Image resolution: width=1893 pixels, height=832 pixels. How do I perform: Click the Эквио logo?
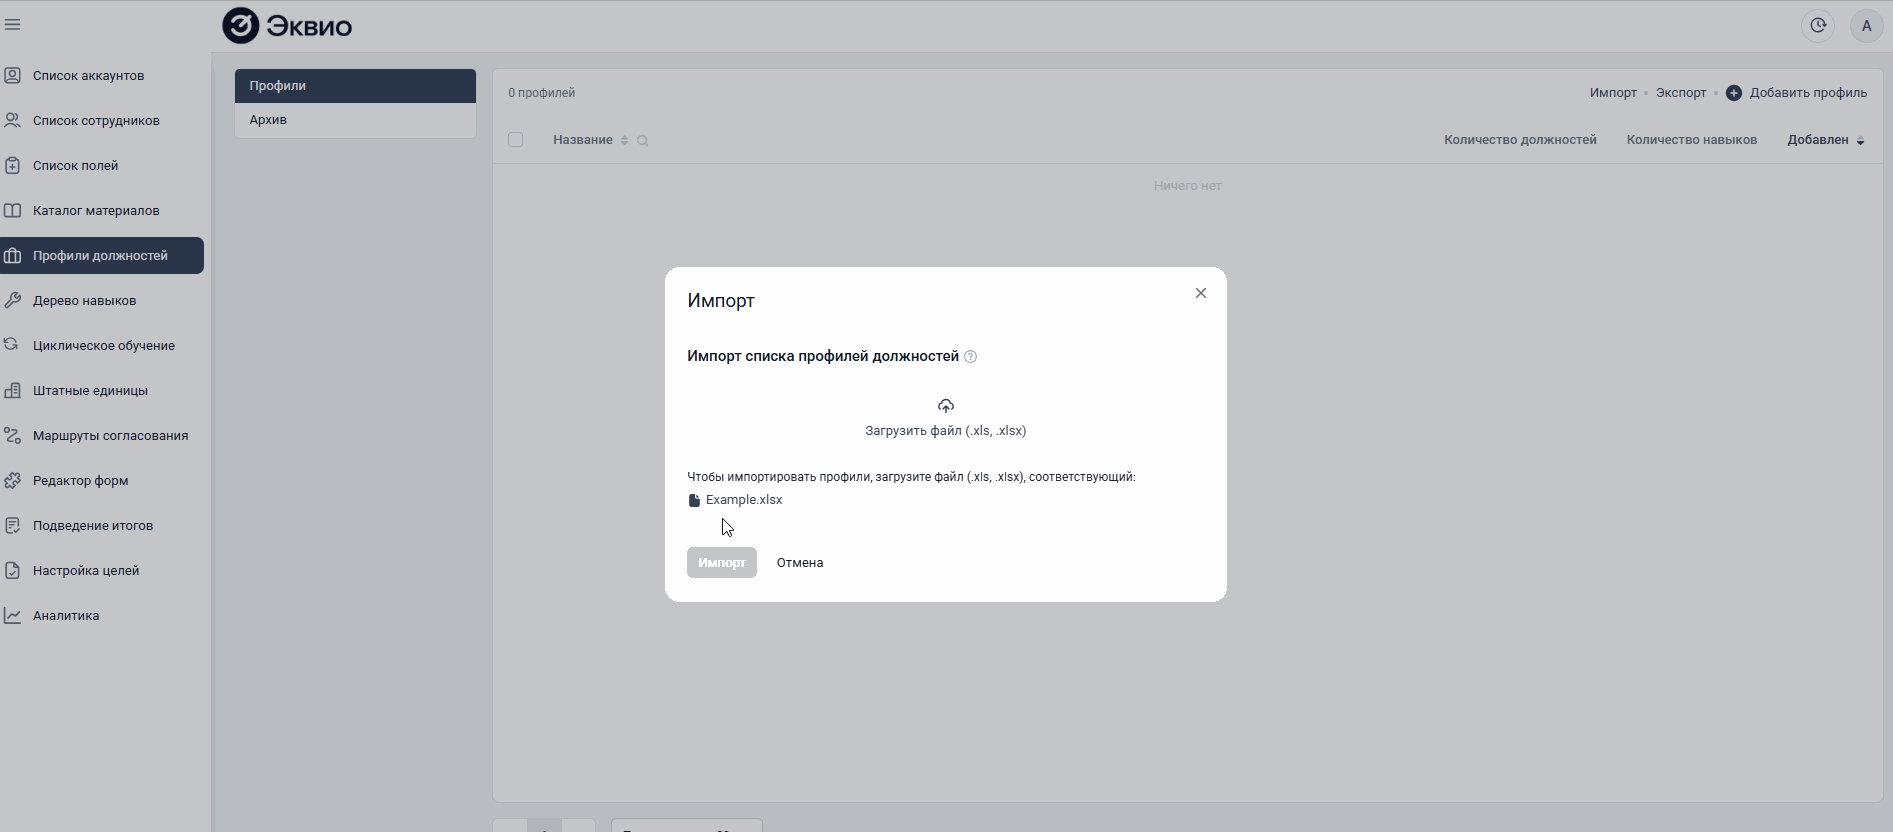click(x=287, y=26)
